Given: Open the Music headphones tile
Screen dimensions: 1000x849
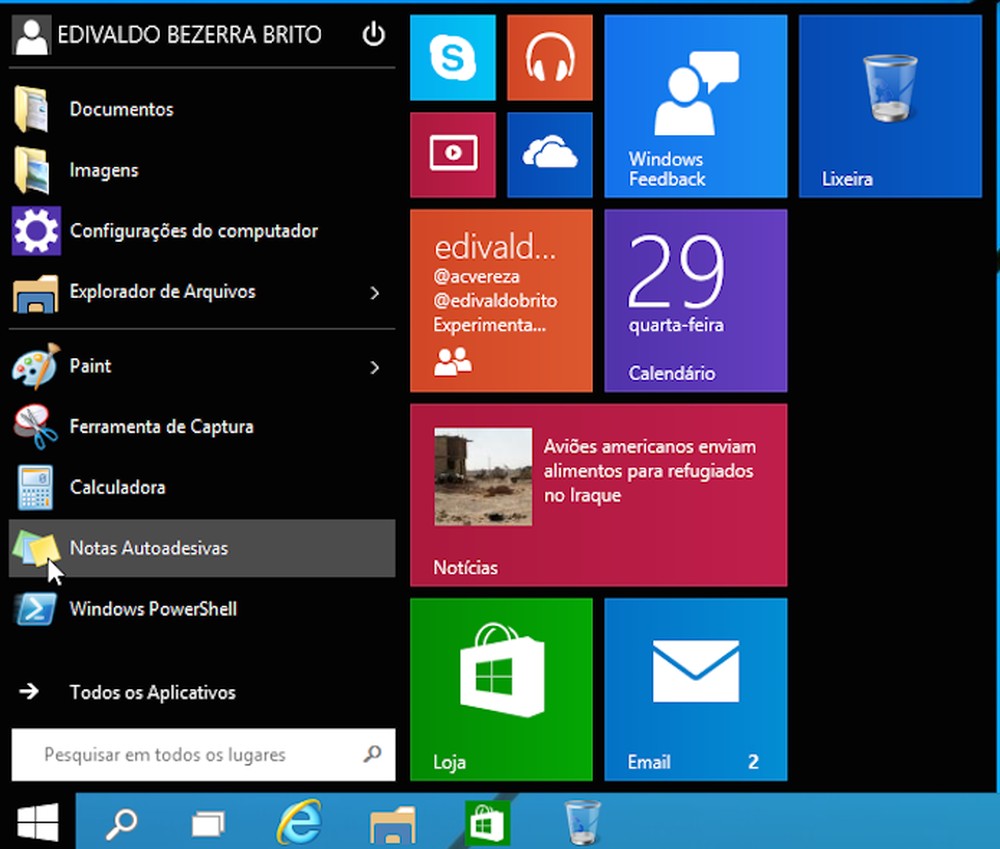Looking at the screenshot, I should pos(550,58).
